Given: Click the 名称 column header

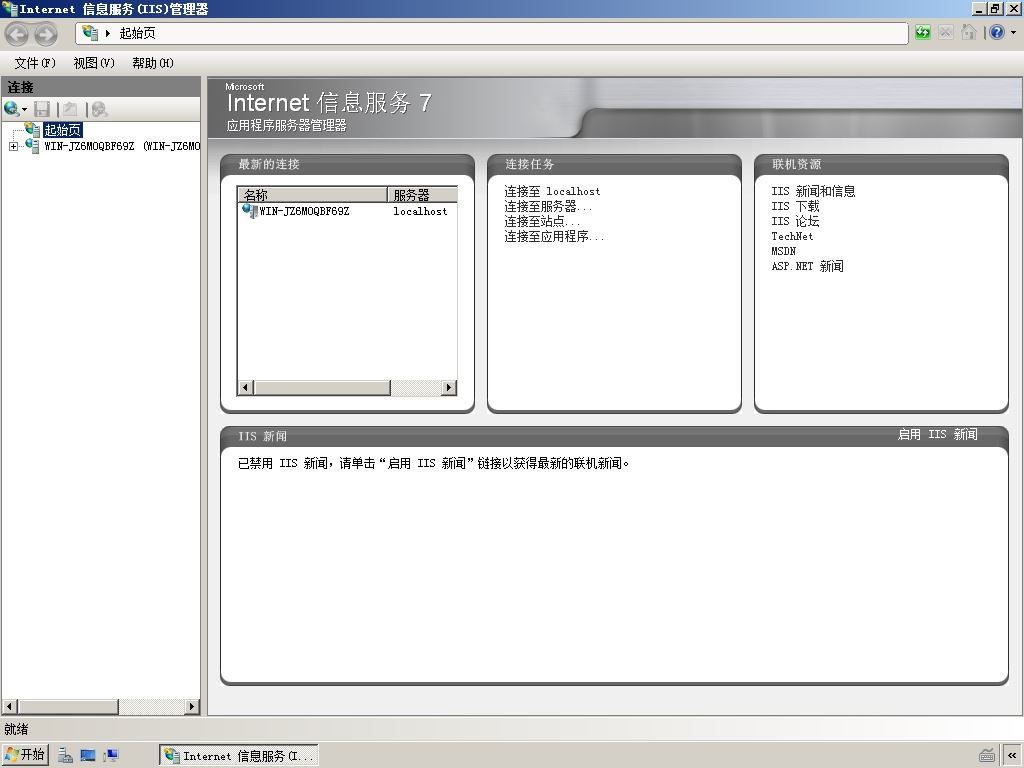Looking at the screenshot, I should pyautogui.click(x=312, y=195).
